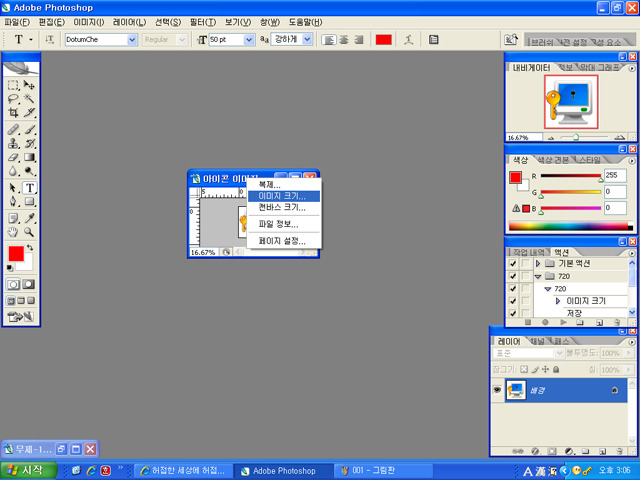Open the character palettes button
Image resolution: width=640 pixels, height=480 pixels.
coord(433,40)
